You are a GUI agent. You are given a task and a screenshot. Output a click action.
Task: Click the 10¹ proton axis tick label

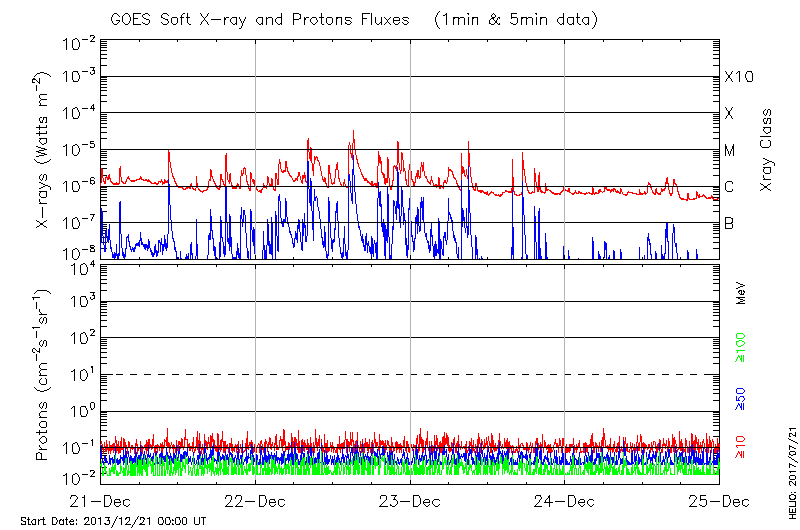(81, 374)
